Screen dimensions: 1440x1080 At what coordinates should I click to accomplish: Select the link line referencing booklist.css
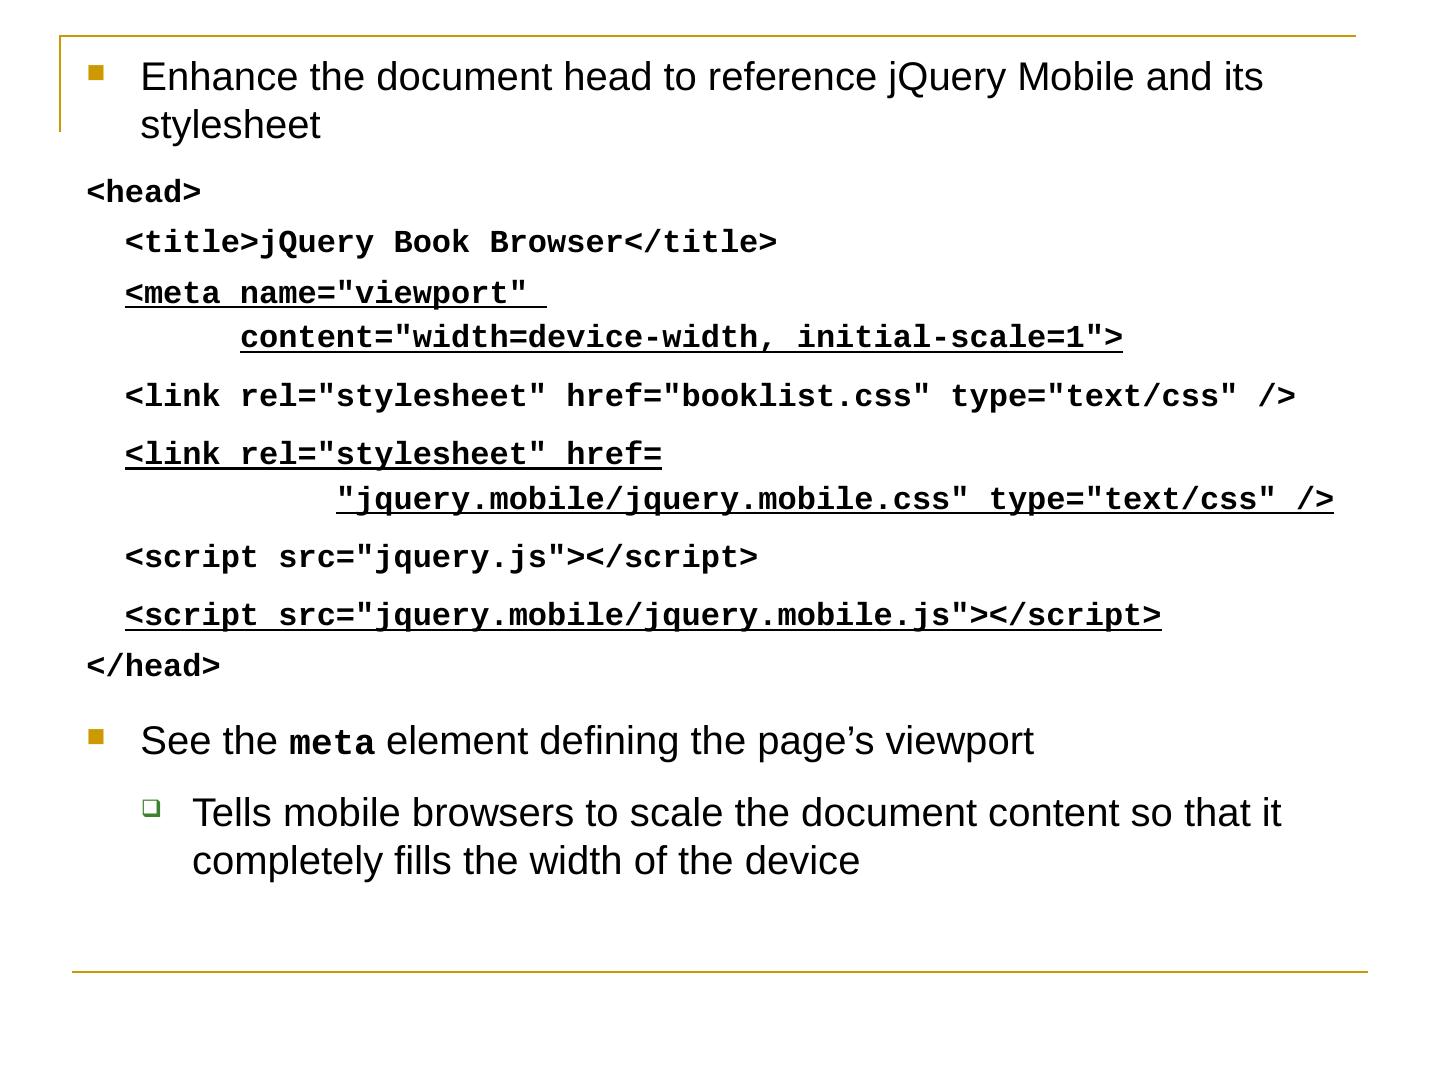coord(710,397)
